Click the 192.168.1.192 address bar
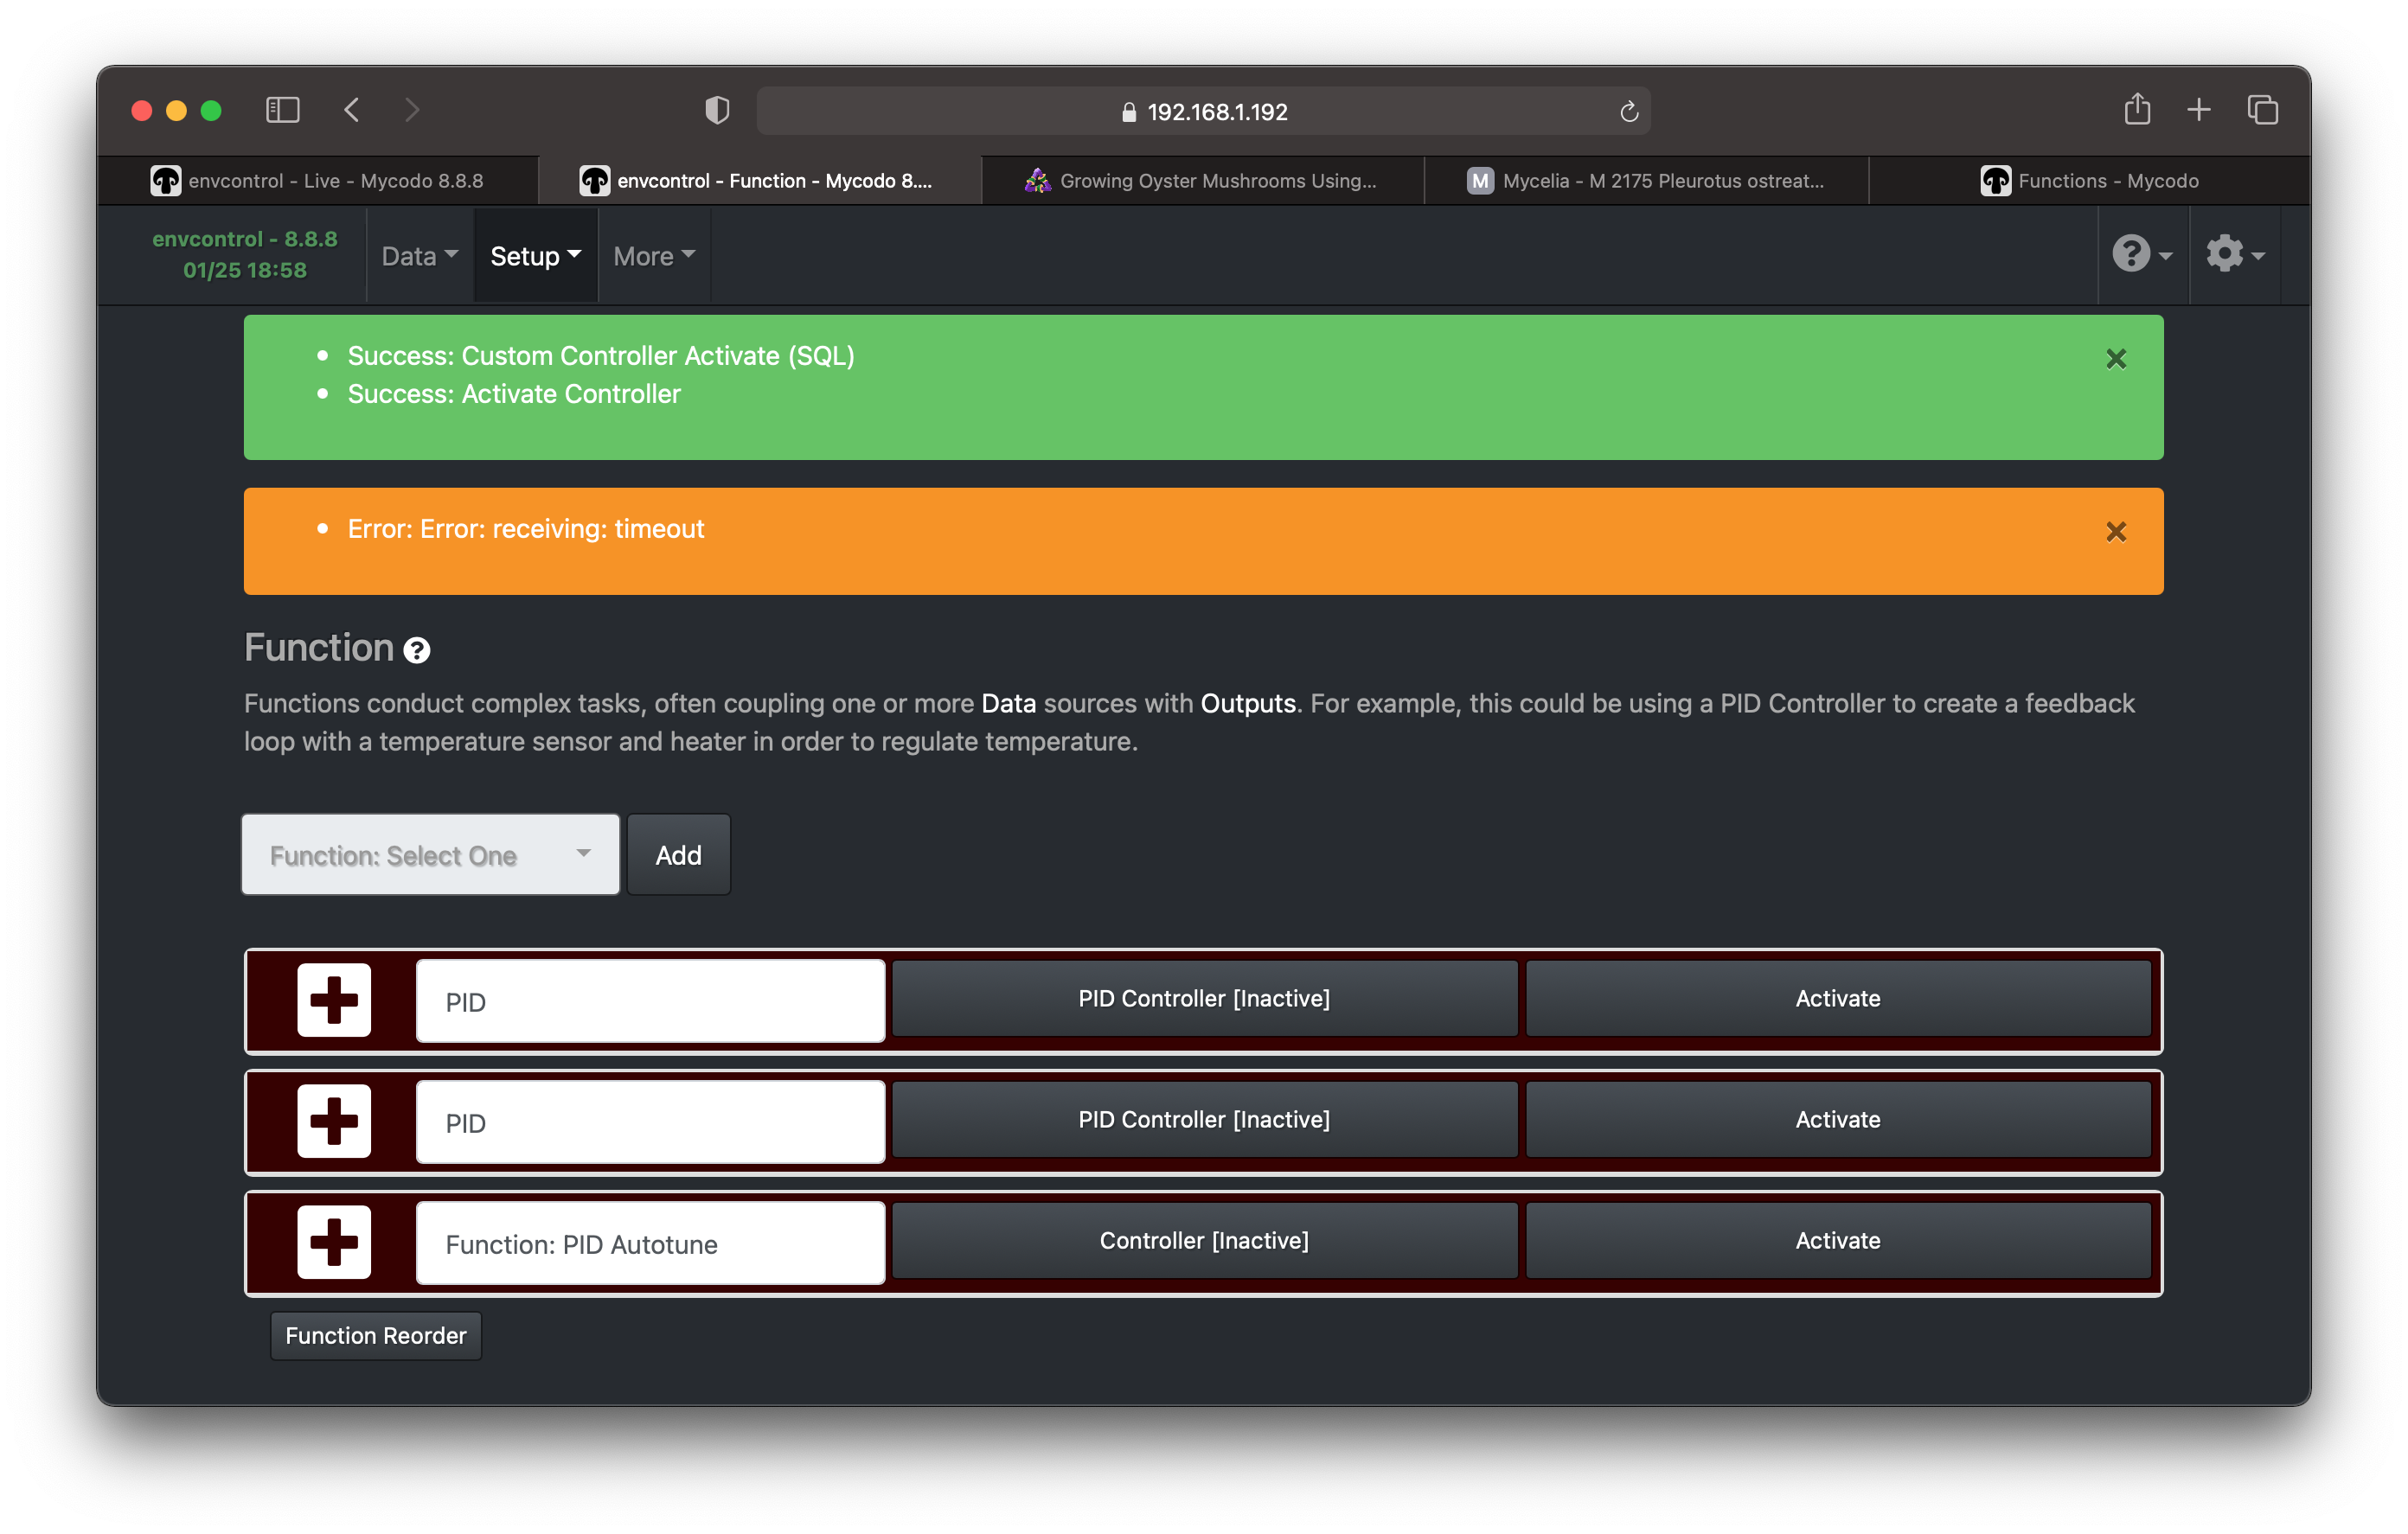2408x1534 pixels. tap(1203, 111)
